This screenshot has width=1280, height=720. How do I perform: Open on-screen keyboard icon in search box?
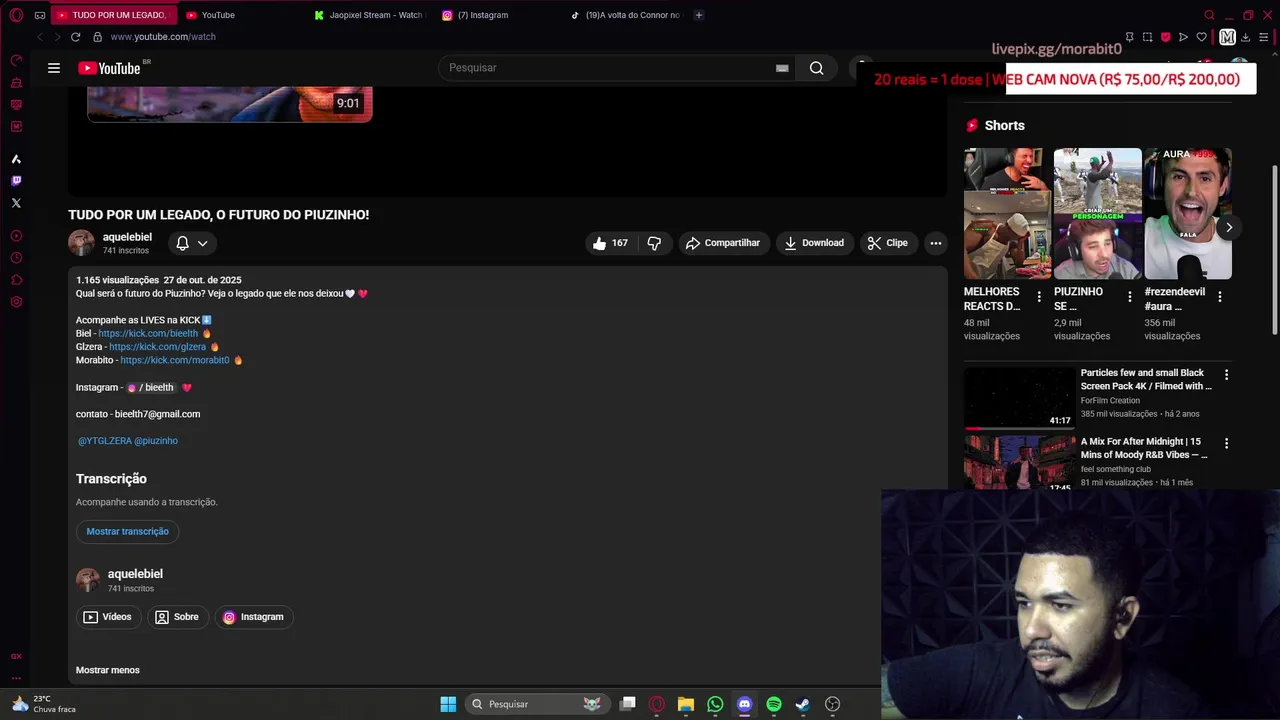pyautogui.click(x=782, y=68)
